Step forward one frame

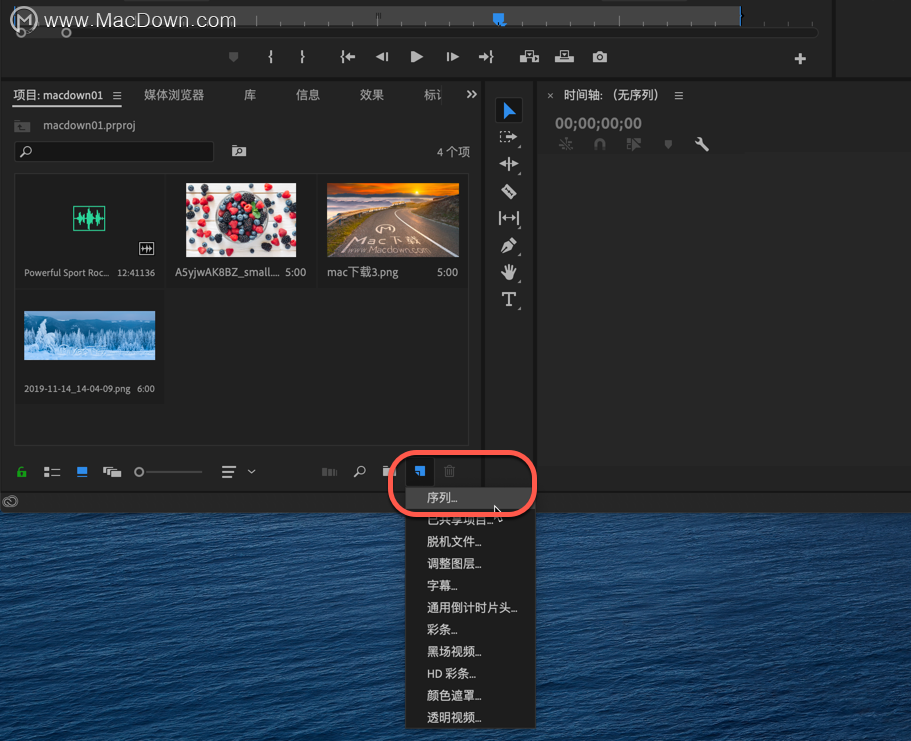(452, 57)
